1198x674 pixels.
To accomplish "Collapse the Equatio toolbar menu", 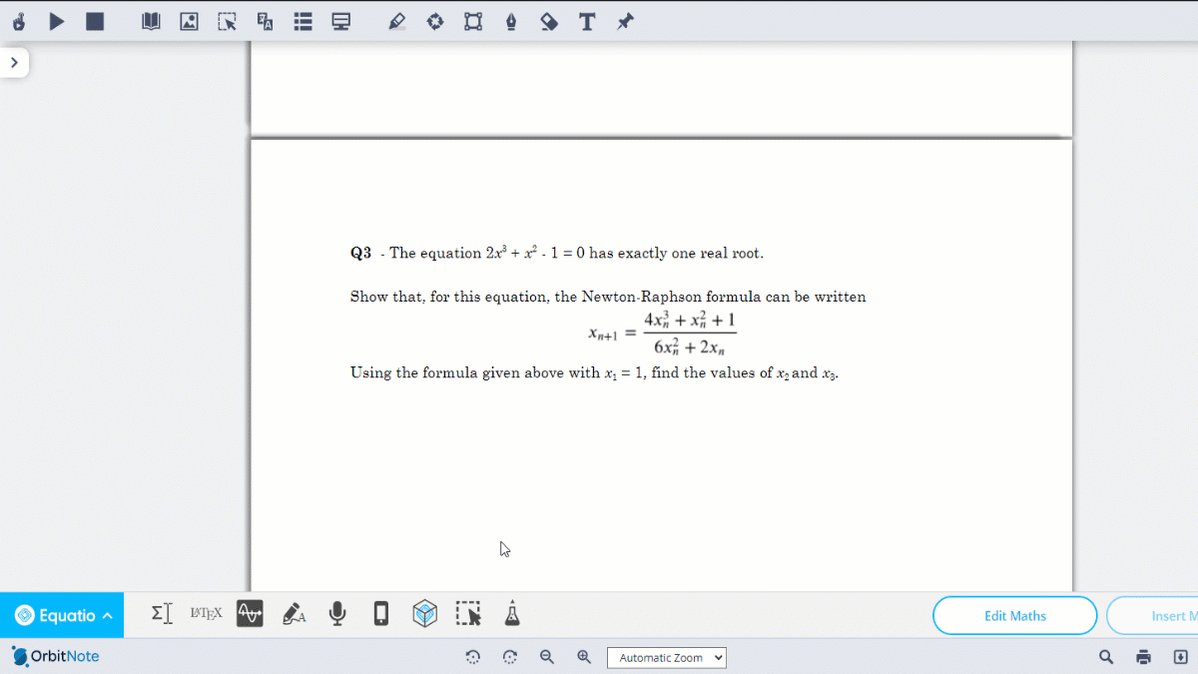I will 62,615.
